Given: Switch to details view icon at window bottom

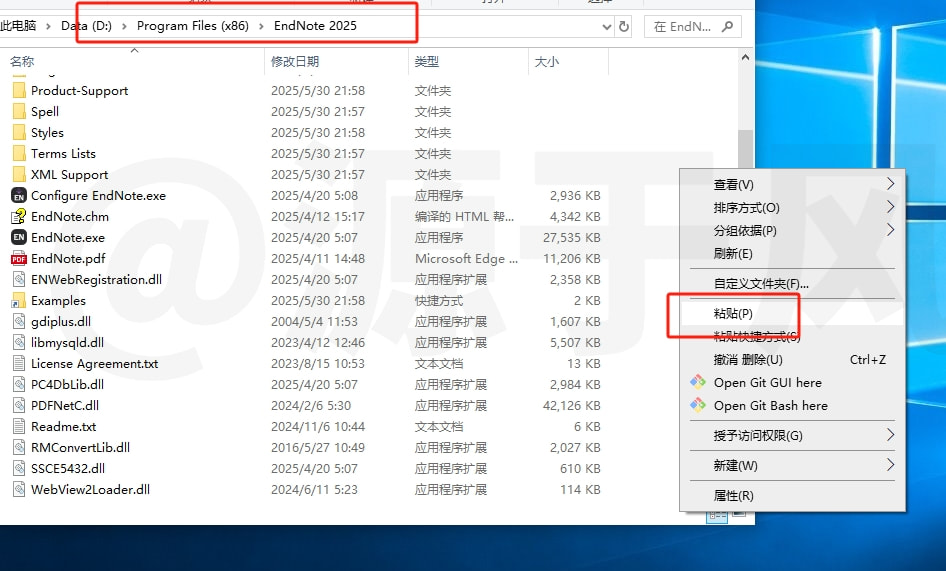Looking at the screenshot, I should point(717,515).
